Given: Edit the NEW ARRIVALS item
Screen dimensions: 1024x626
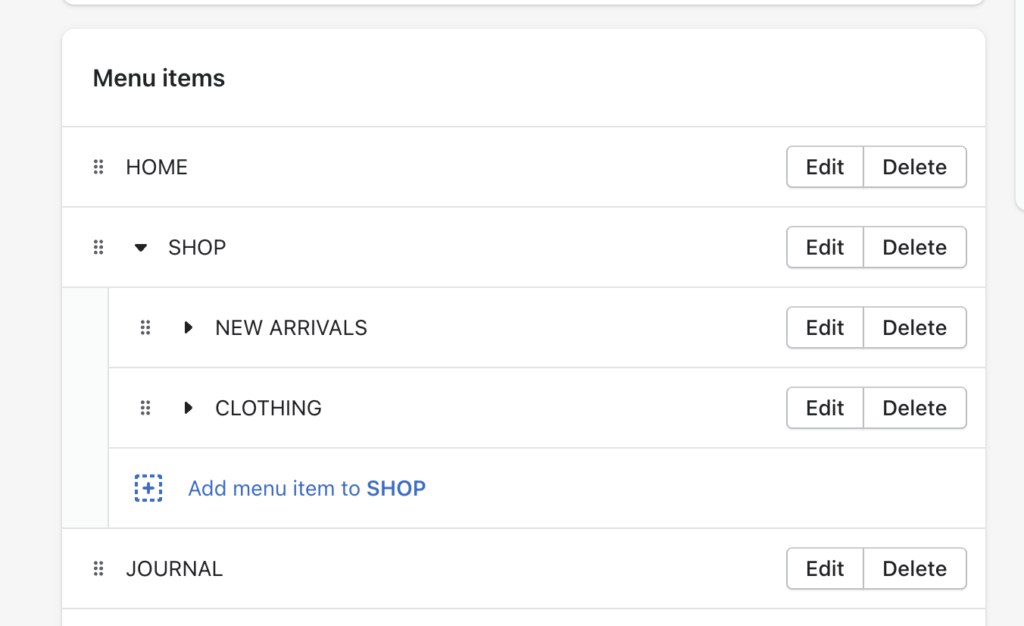Looking at the screenshot, I should coord(825,328).
